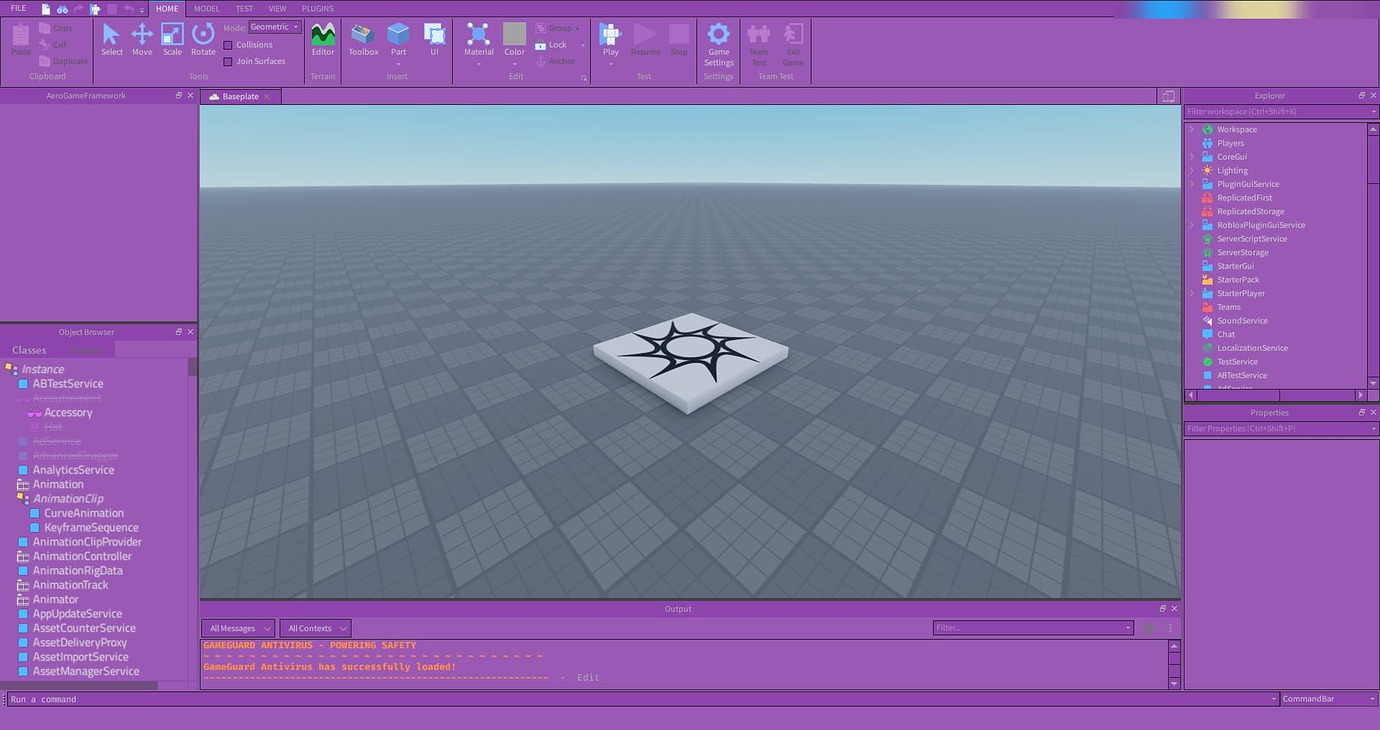
Task: Enable the Collisions checkbox
Action: (228, 44)
